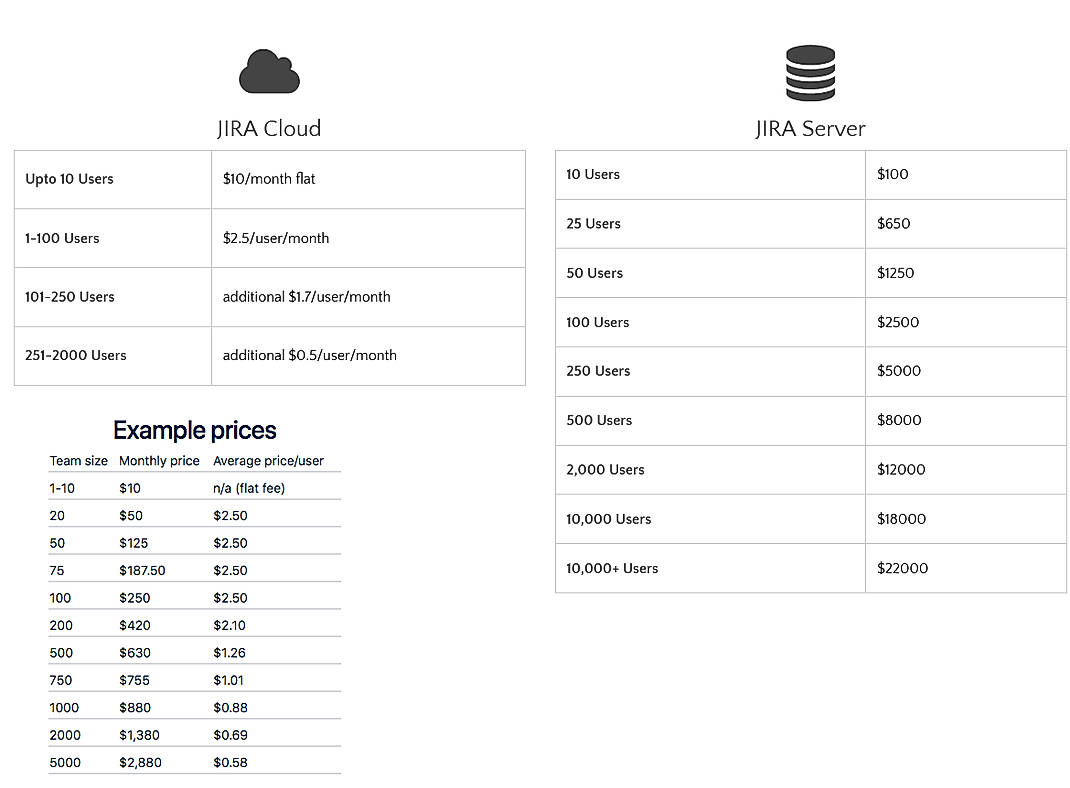The height and width of the screenshot is (788, 1070).
Task: Click the 2,000 Users server tier
Action: (x=604, y=470)
